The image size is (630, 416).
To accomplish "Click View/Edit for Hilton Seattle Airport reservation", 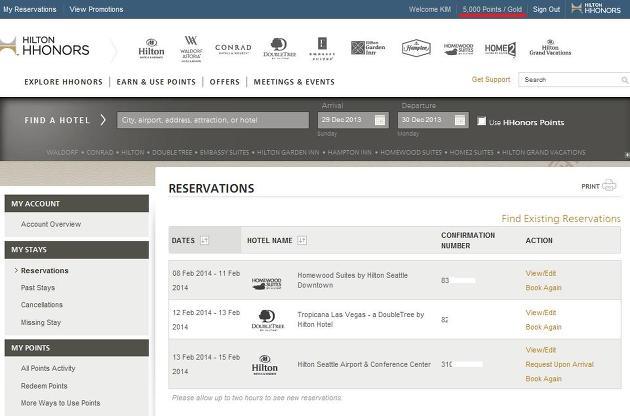I will coord(541,350).
